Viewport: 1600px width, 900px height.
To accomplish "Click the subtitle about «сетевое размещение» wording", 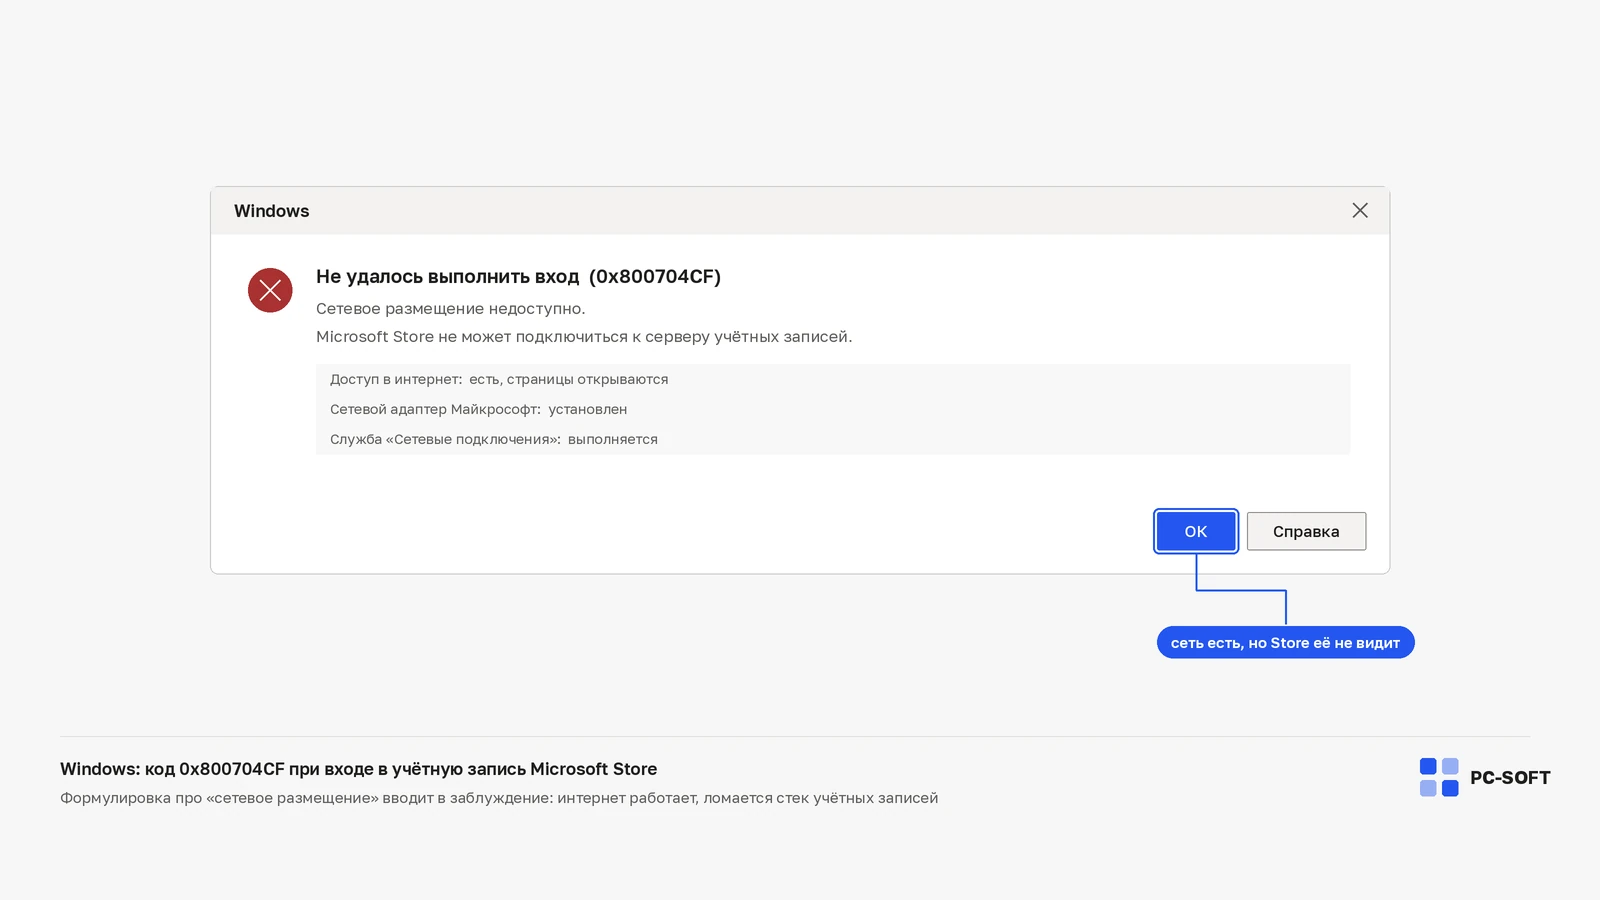I will click(x=499, y=798).
